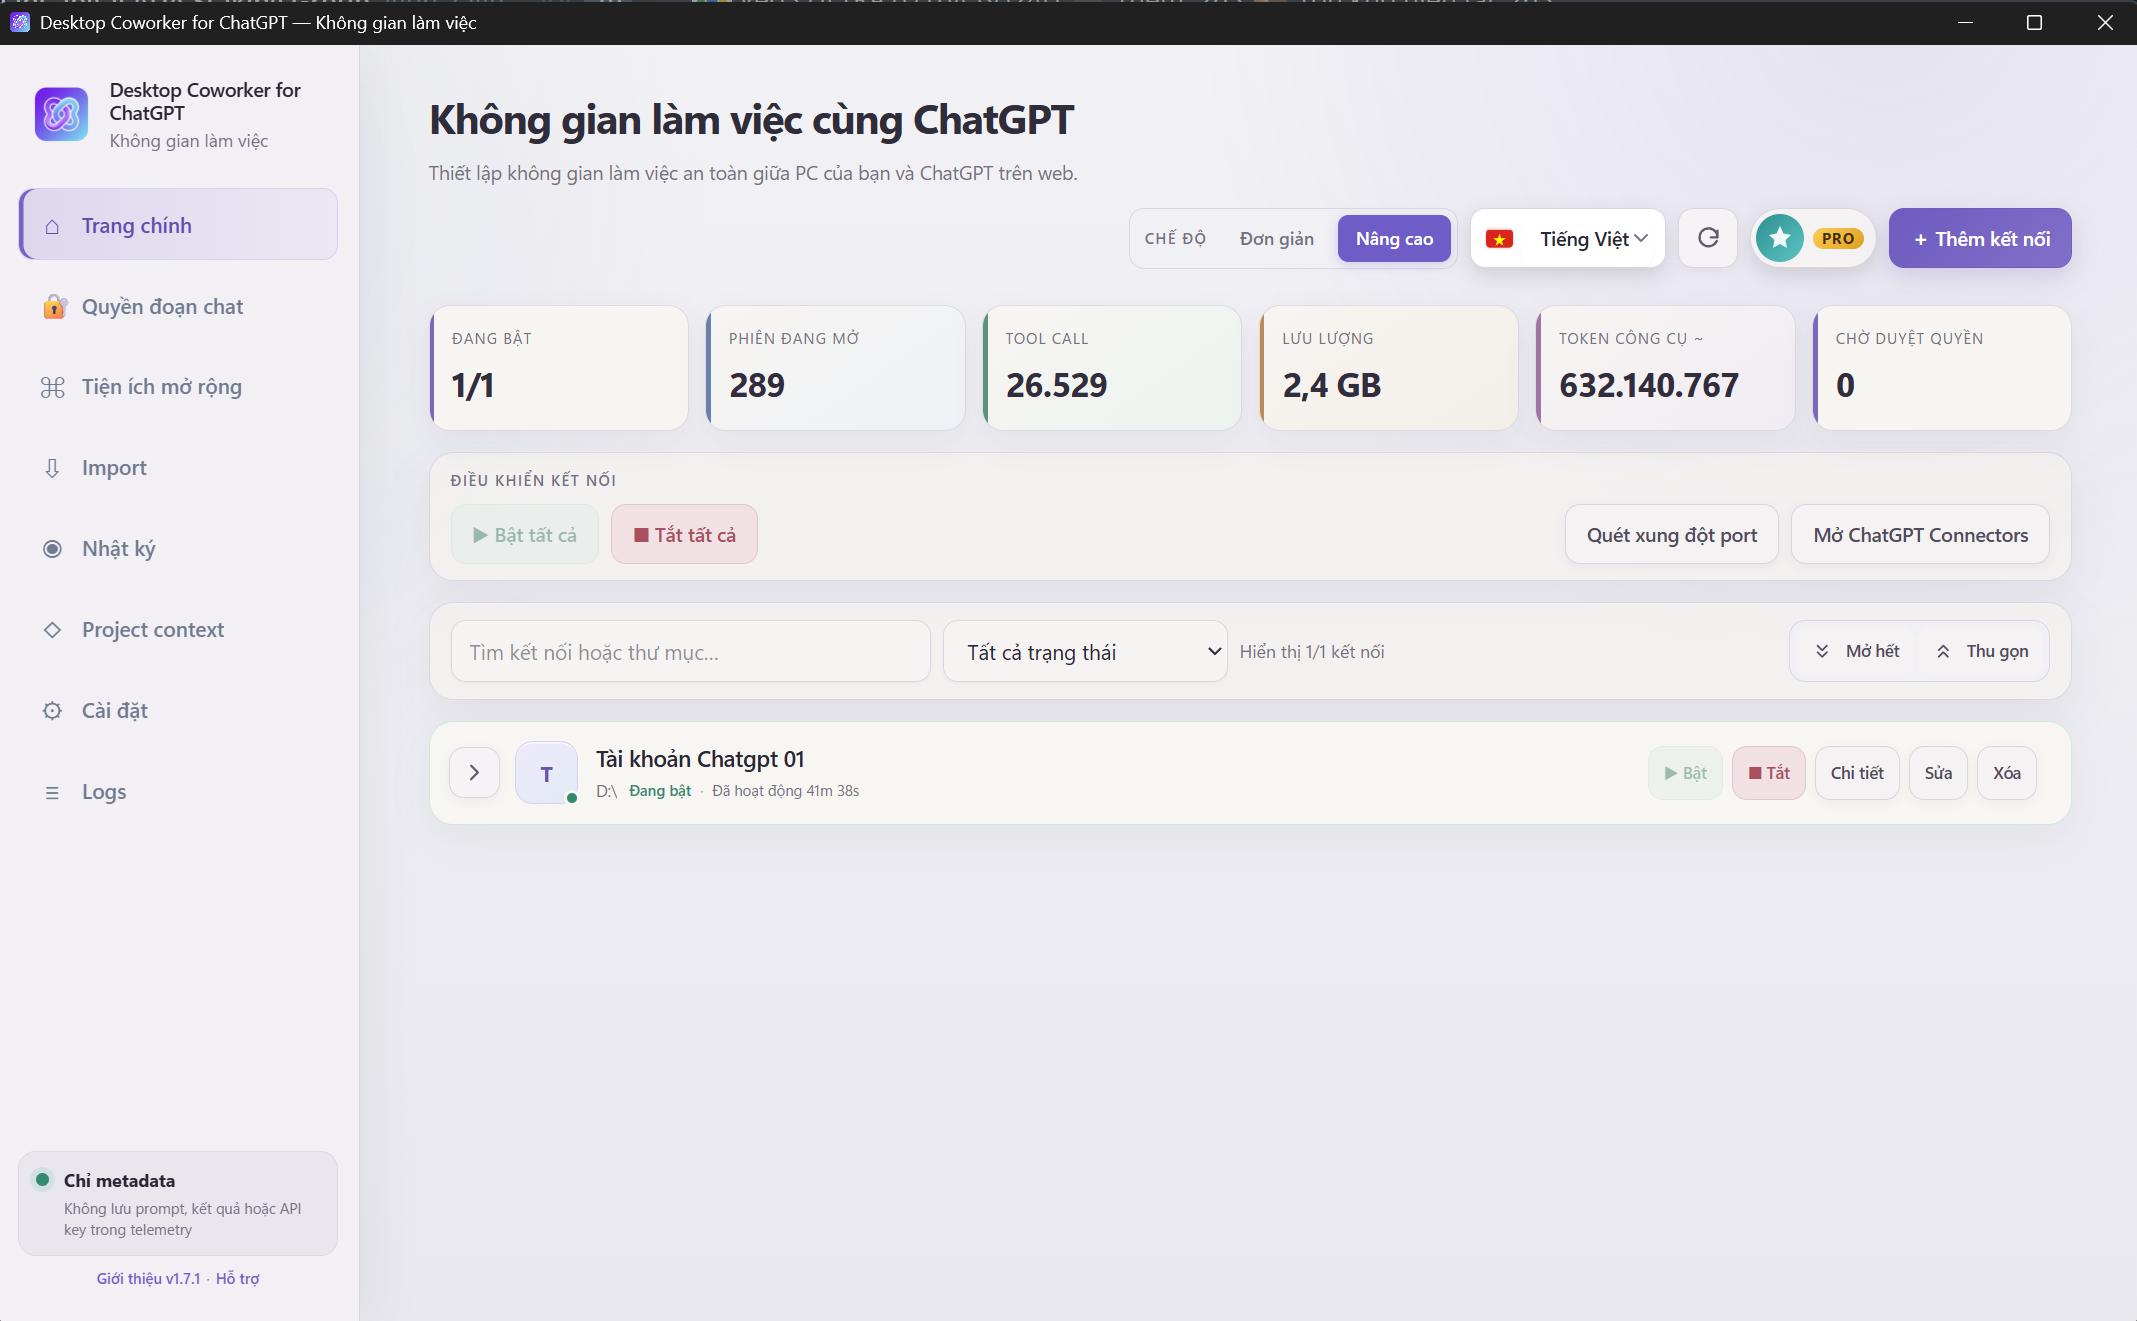
Task: Click the D:\ path of Tài khoản Chatgpt 01
Action: tap(606, 791)
